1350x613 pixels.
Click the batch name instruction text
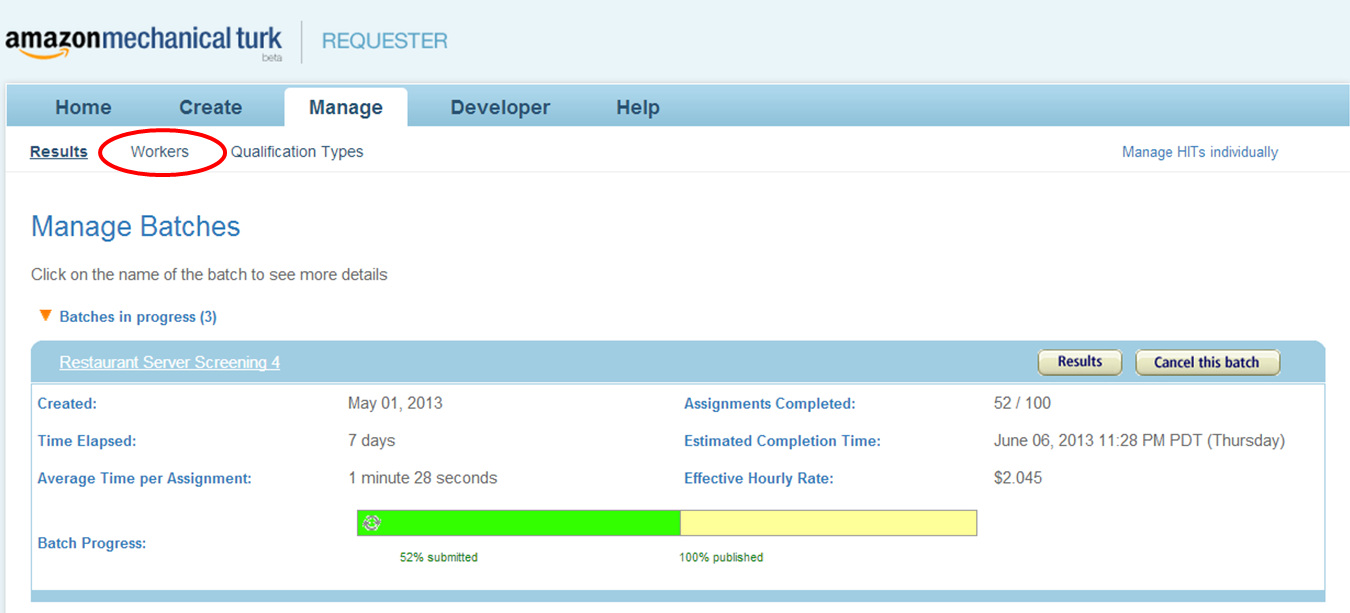point(209,274)
